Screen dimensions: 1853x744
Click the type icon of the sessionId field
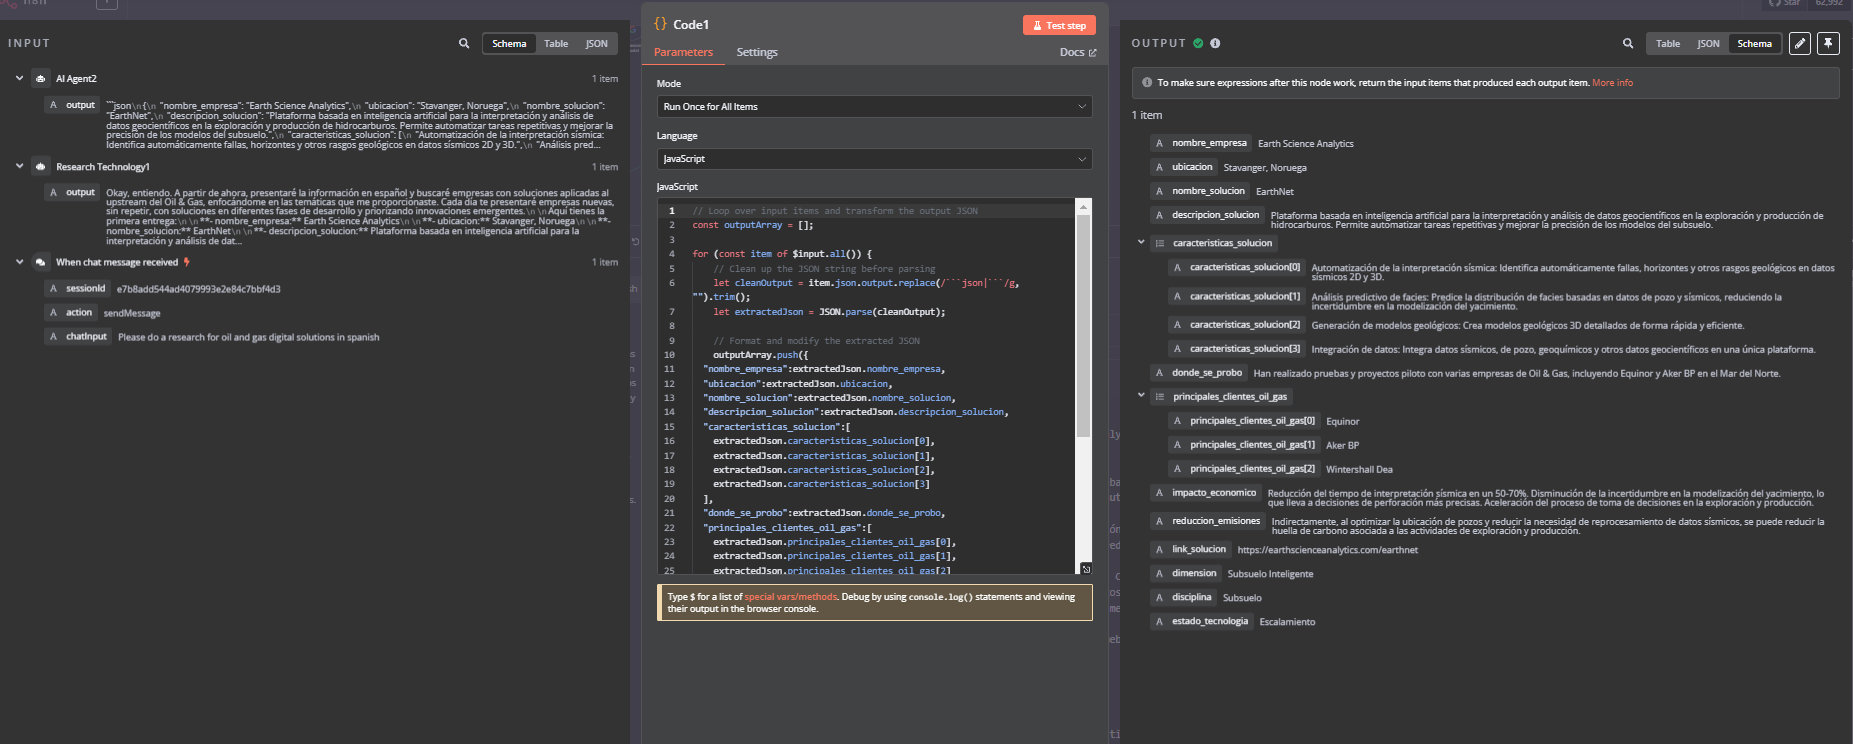coord(53,288)
